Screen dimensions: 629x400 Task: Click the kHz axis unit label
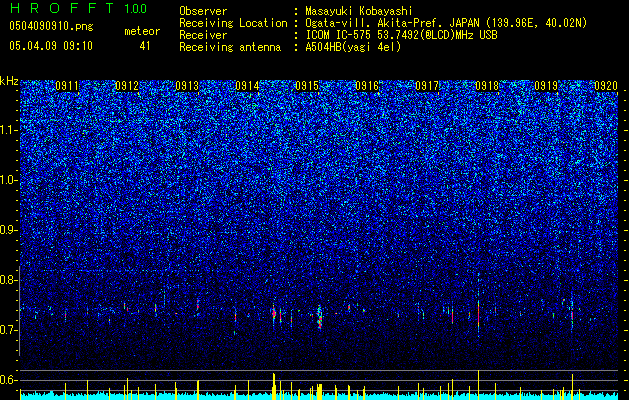point(9,81)
